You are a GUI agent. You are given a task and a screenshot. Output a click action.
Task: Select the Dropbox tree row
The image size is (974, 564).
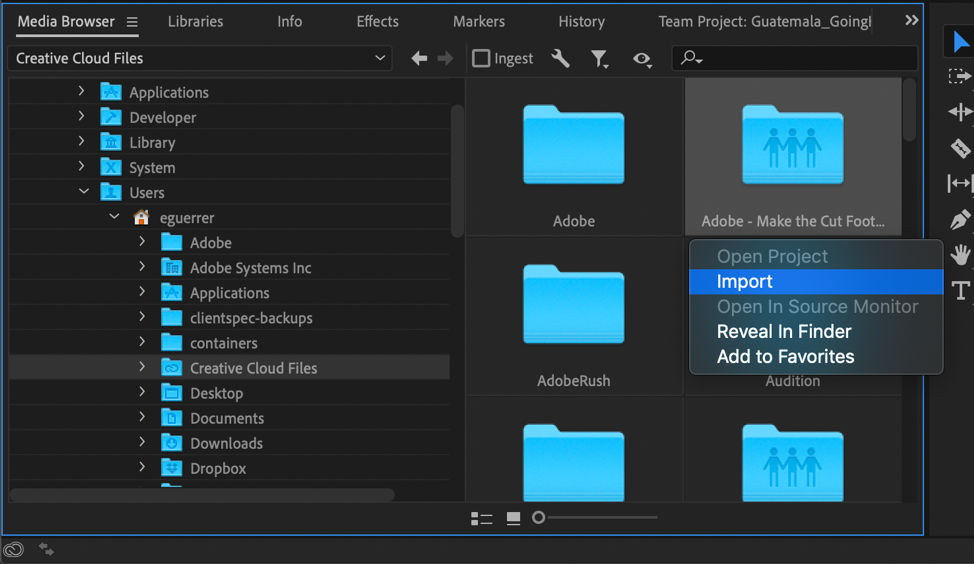[x=229, y=468]
